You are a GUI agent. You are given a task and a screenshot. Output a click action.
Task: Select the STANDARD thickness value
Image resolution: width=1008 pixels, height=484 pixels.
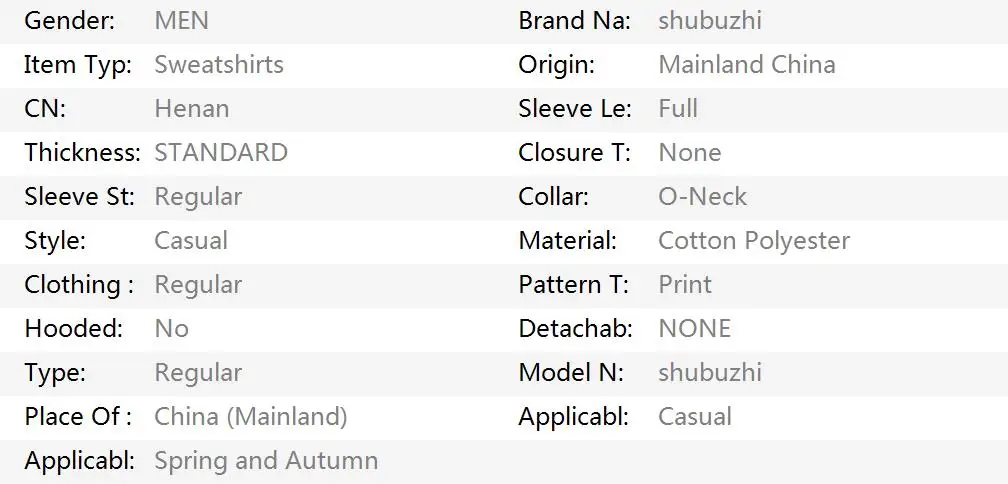(x=220, y=152)
